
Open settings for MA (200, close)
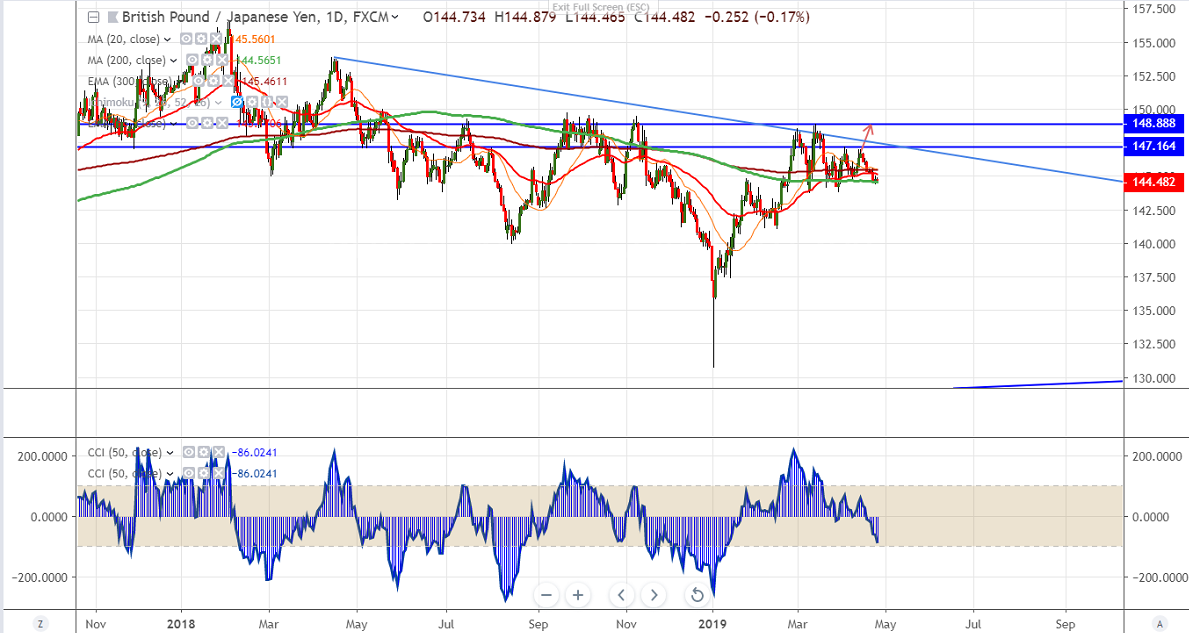(207, 60)
